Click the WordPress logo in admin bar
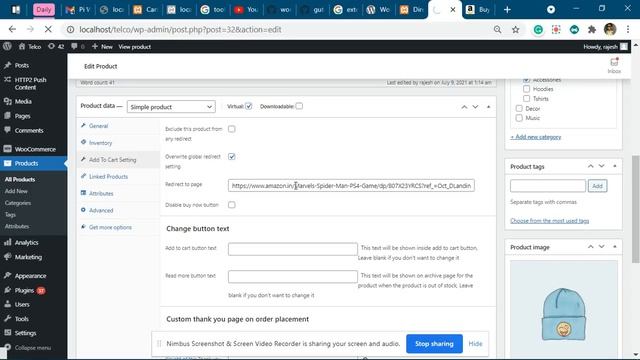 point(7,47)
